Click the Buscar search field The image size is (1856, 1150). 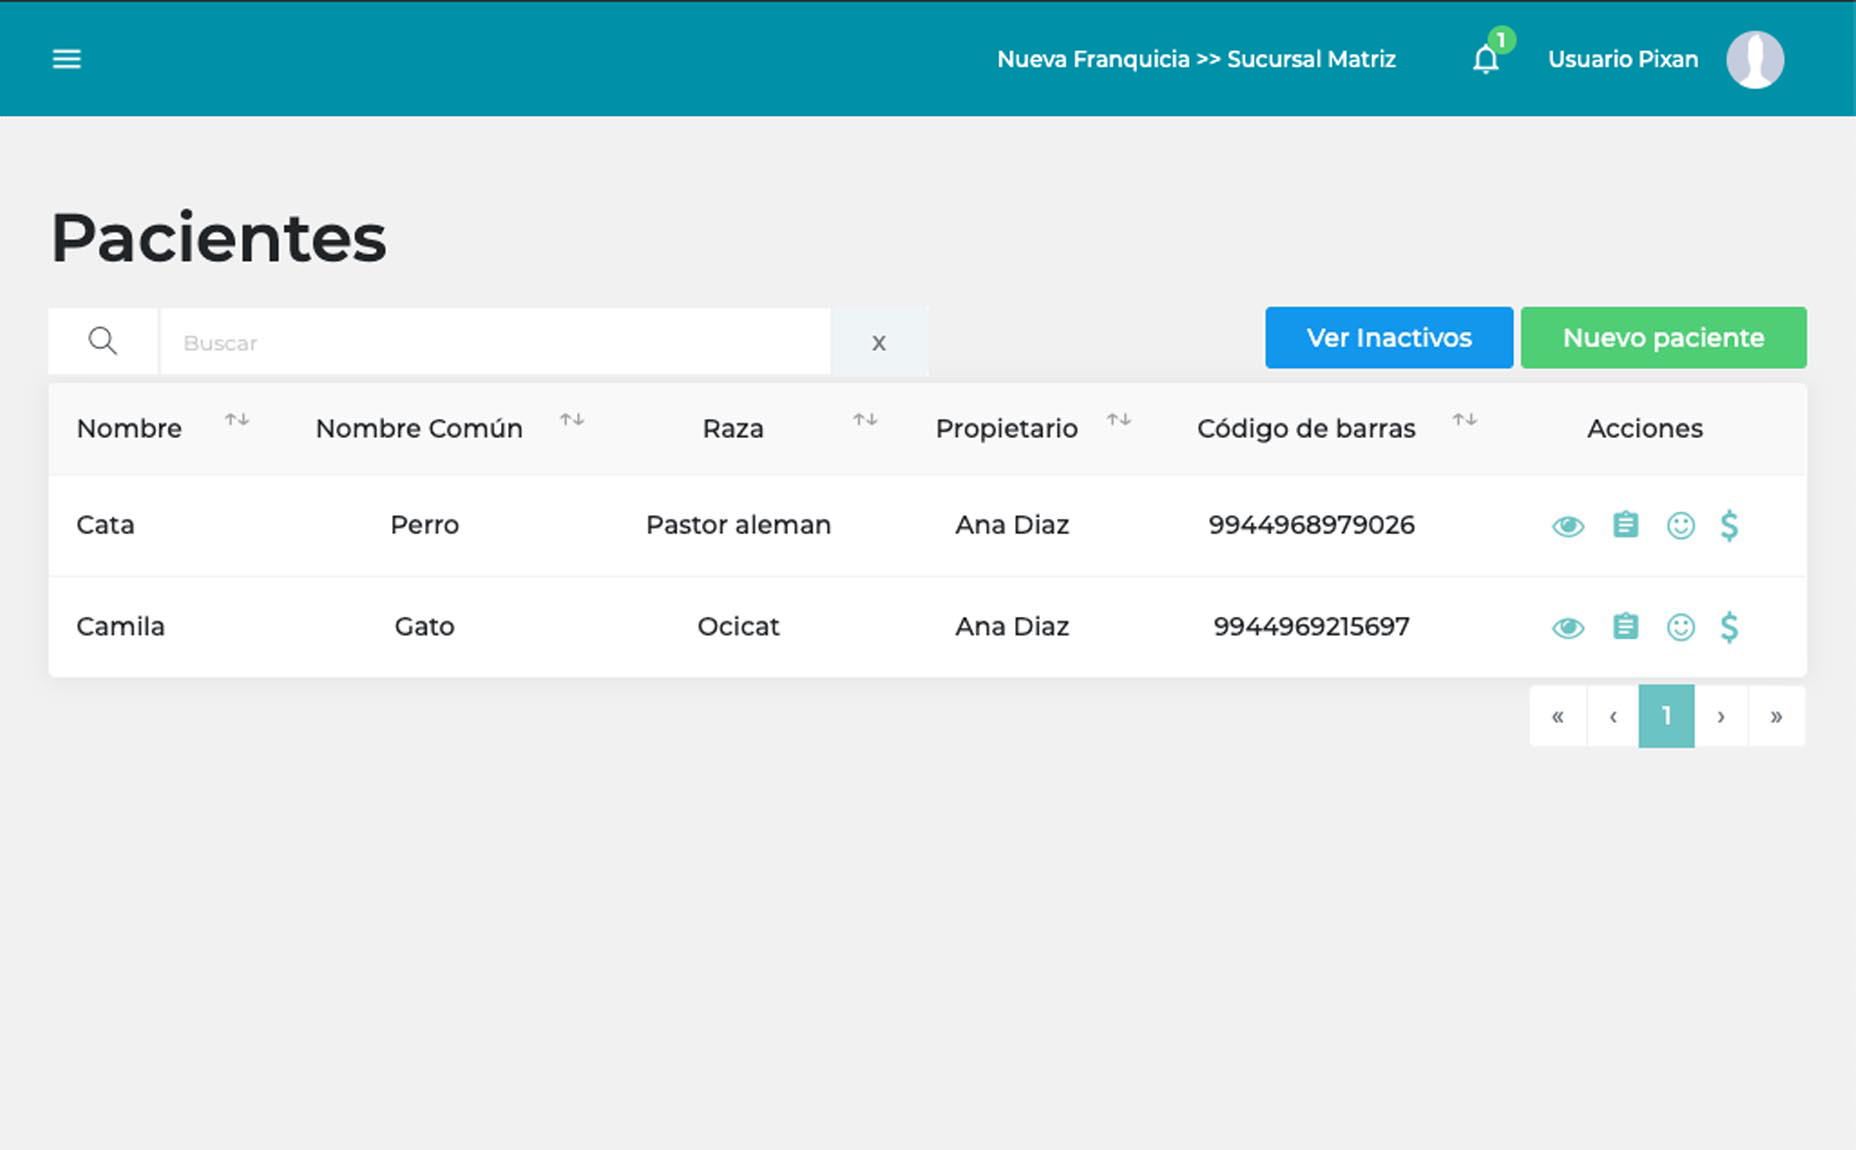tap(495, 342)
